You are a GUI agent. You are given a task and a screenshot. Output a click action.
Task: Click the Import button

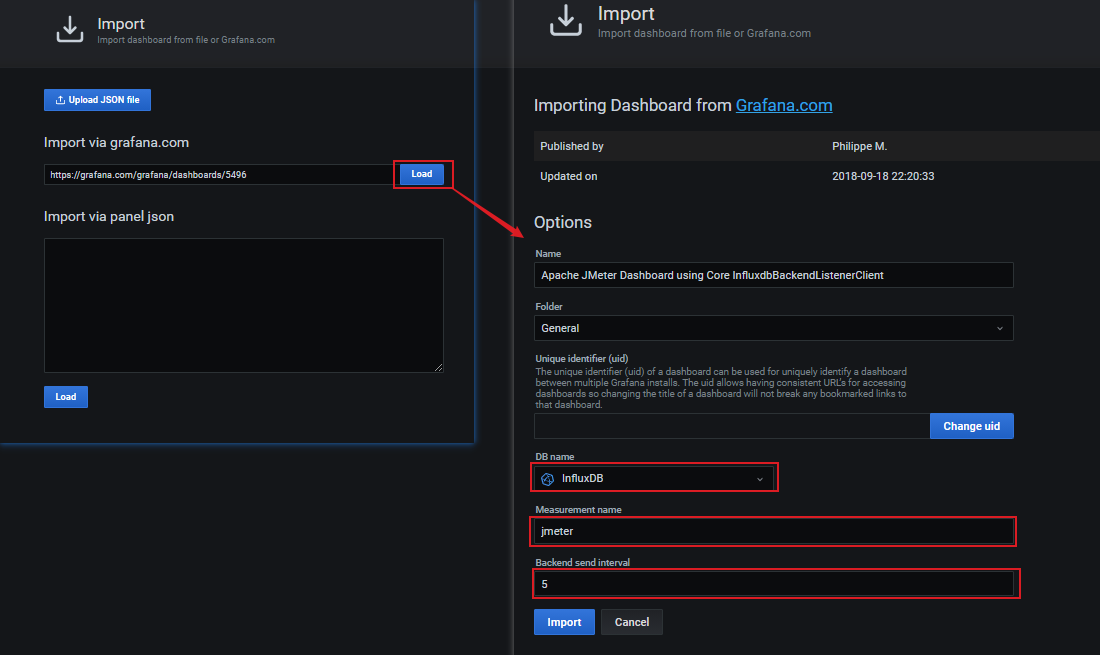564,622
